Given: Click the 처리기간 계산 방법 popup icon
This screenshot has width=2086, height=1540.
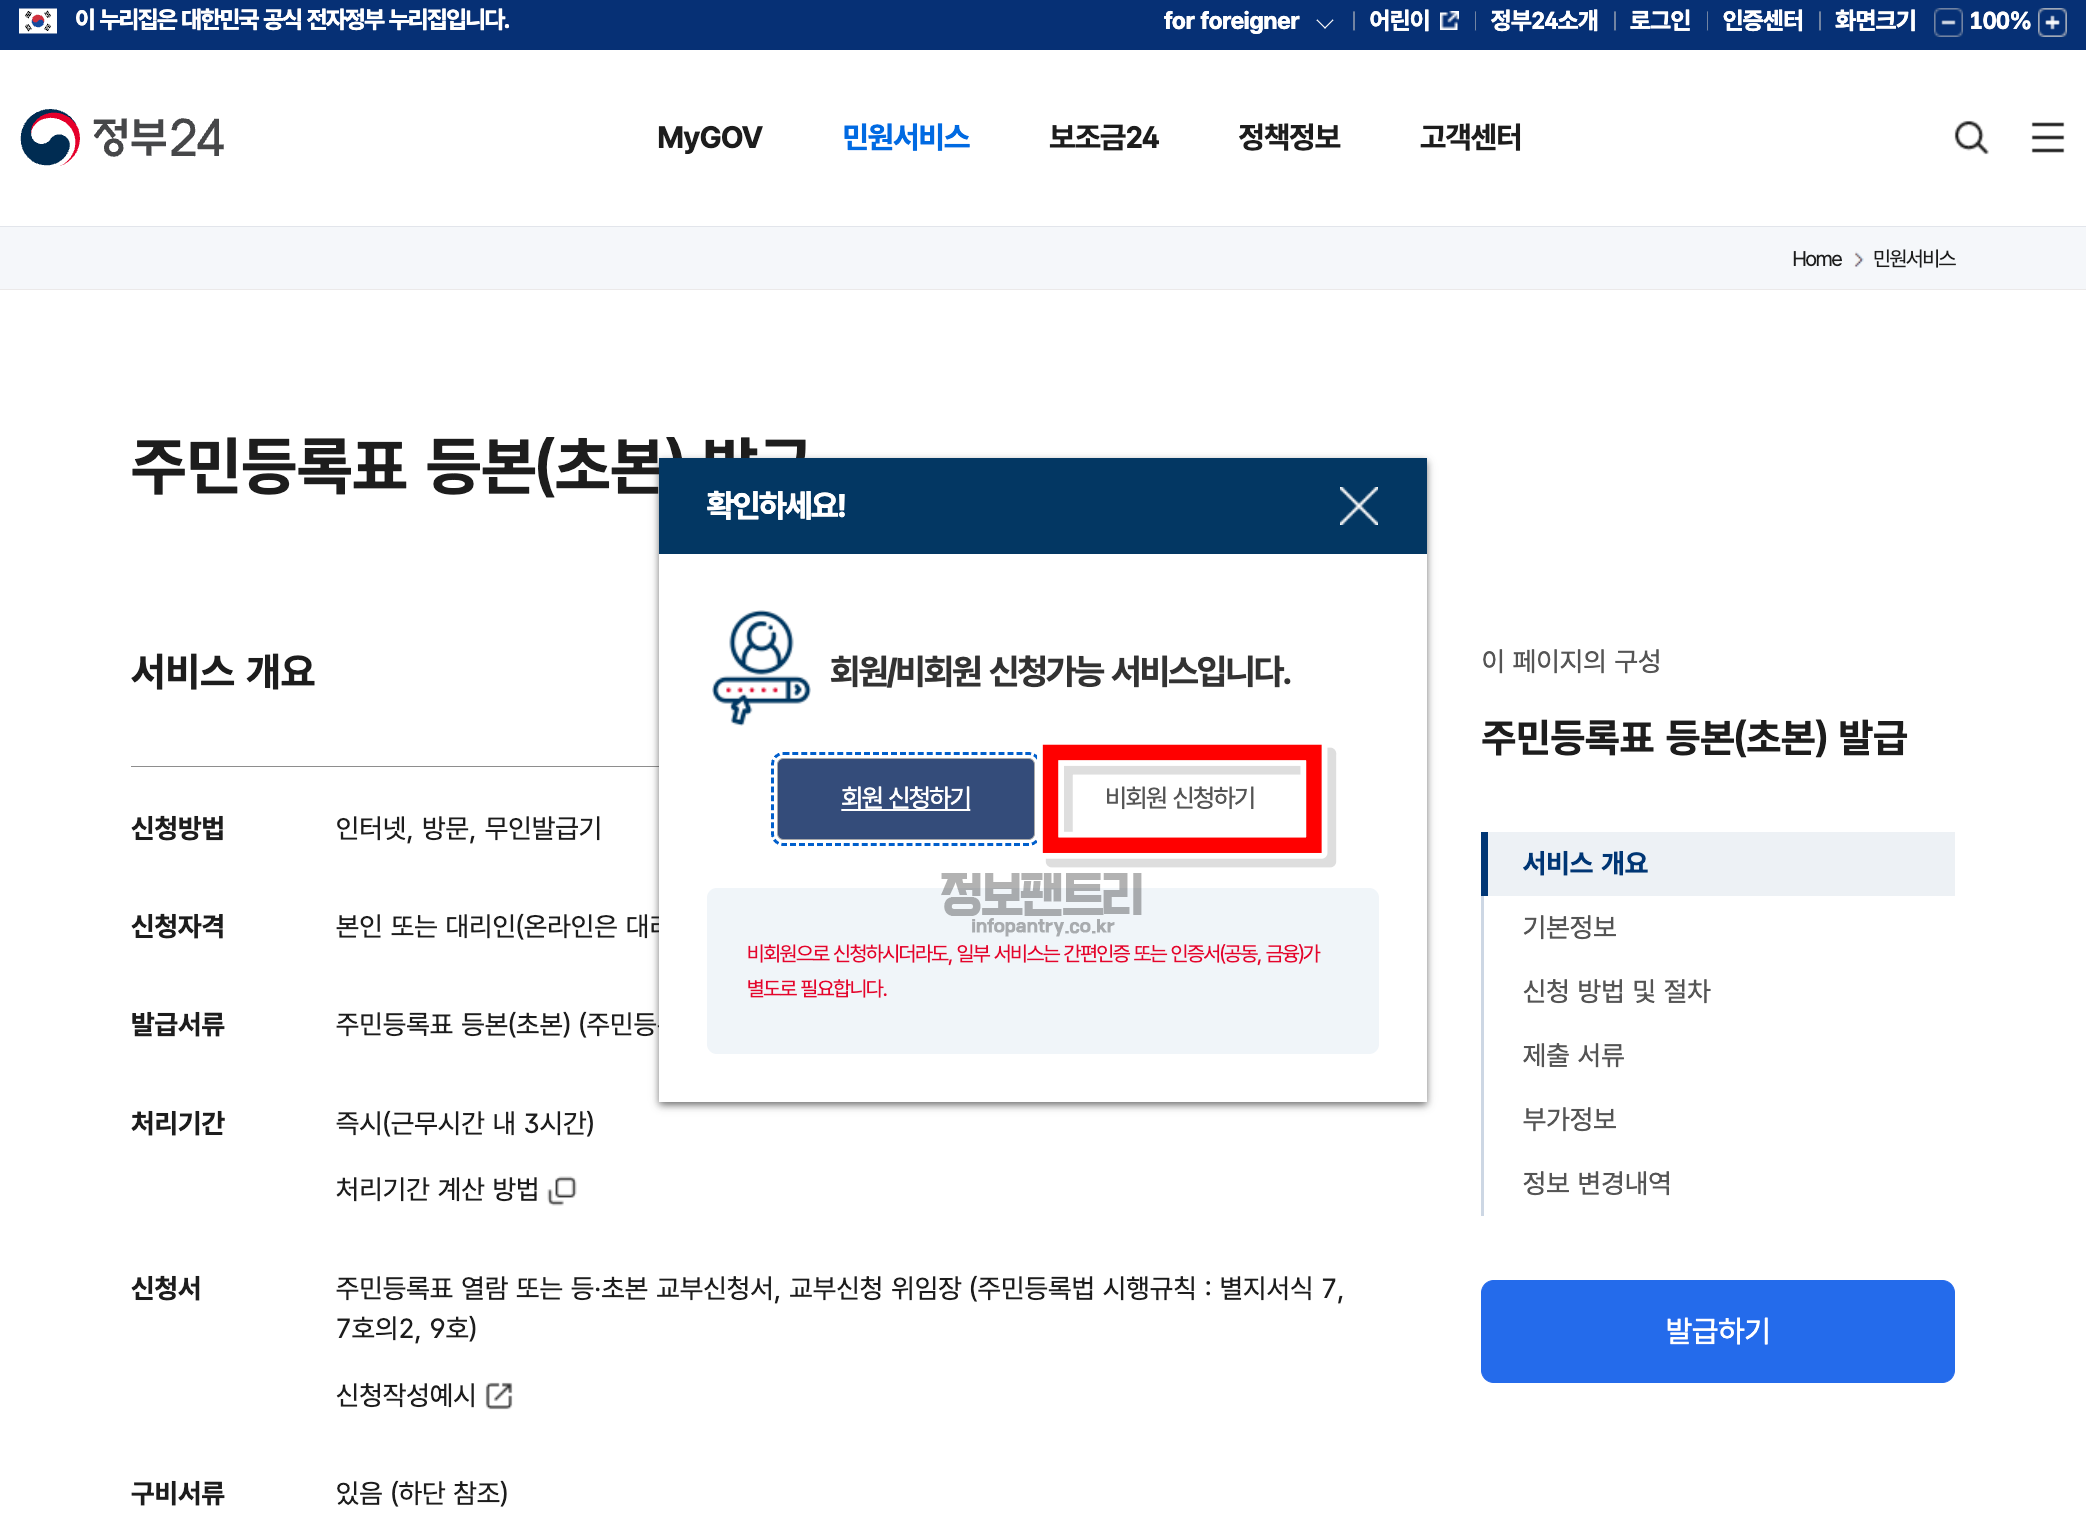Looking at the screenshot, I should tap(563, 1189).
